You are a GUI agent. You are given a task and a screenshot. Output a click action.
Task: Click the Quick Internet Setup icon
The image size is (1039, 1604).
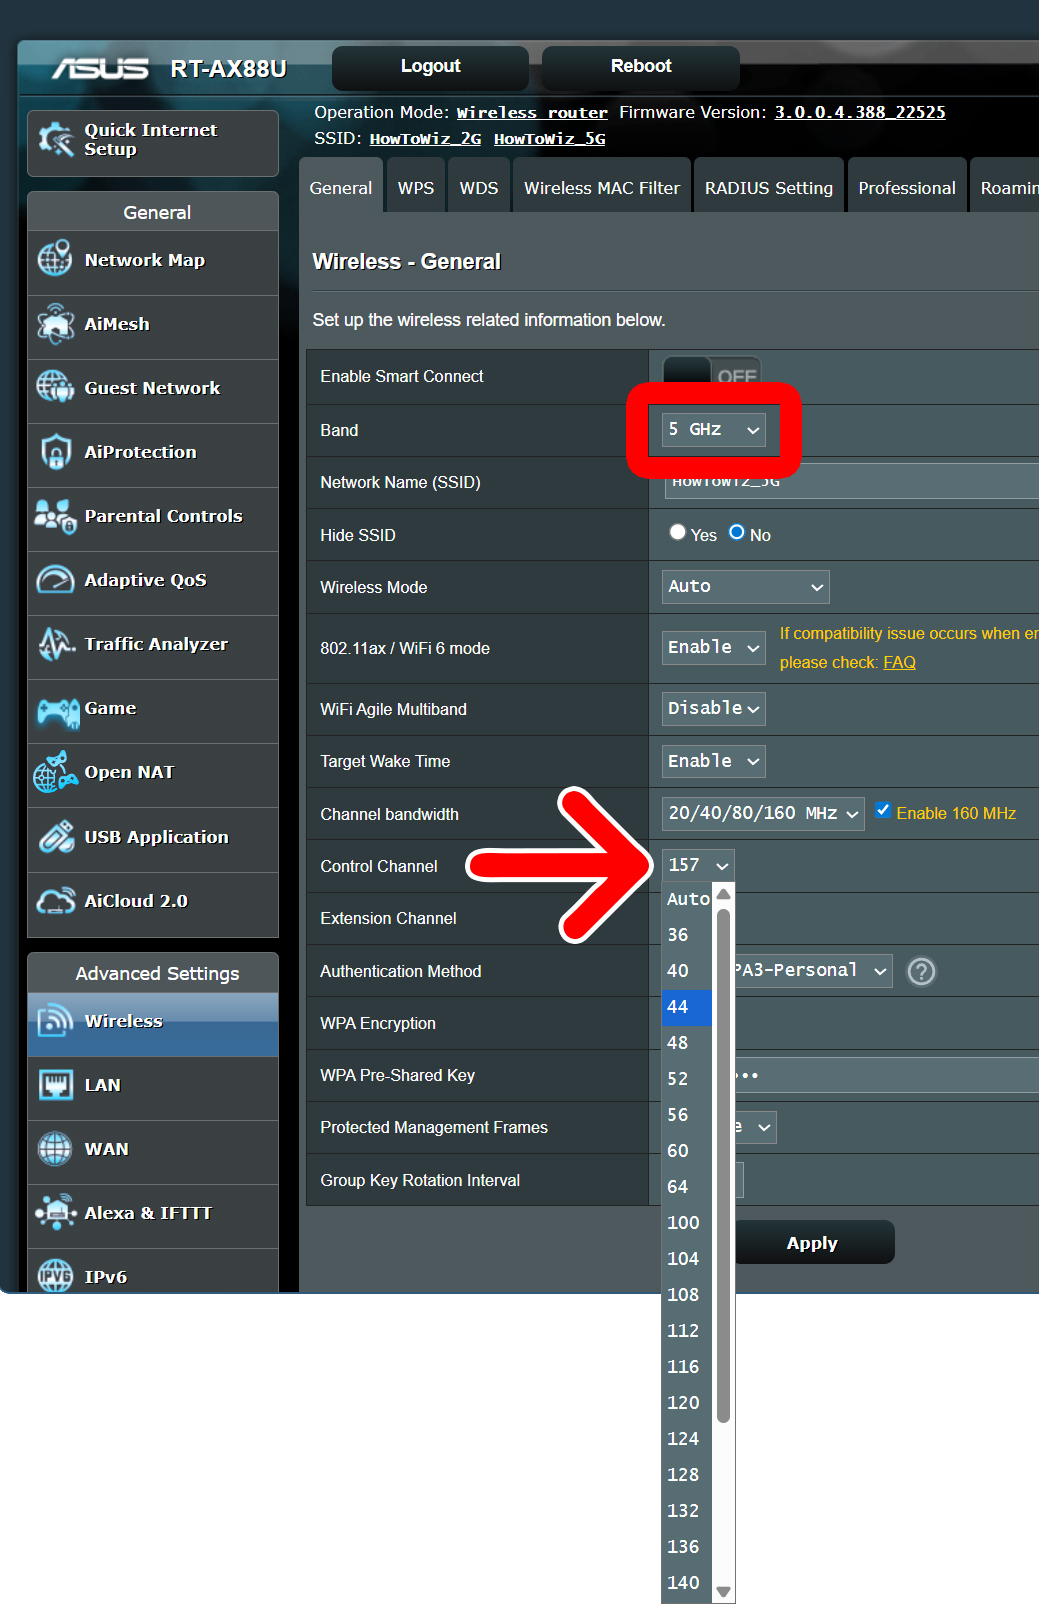coord(56,140)
